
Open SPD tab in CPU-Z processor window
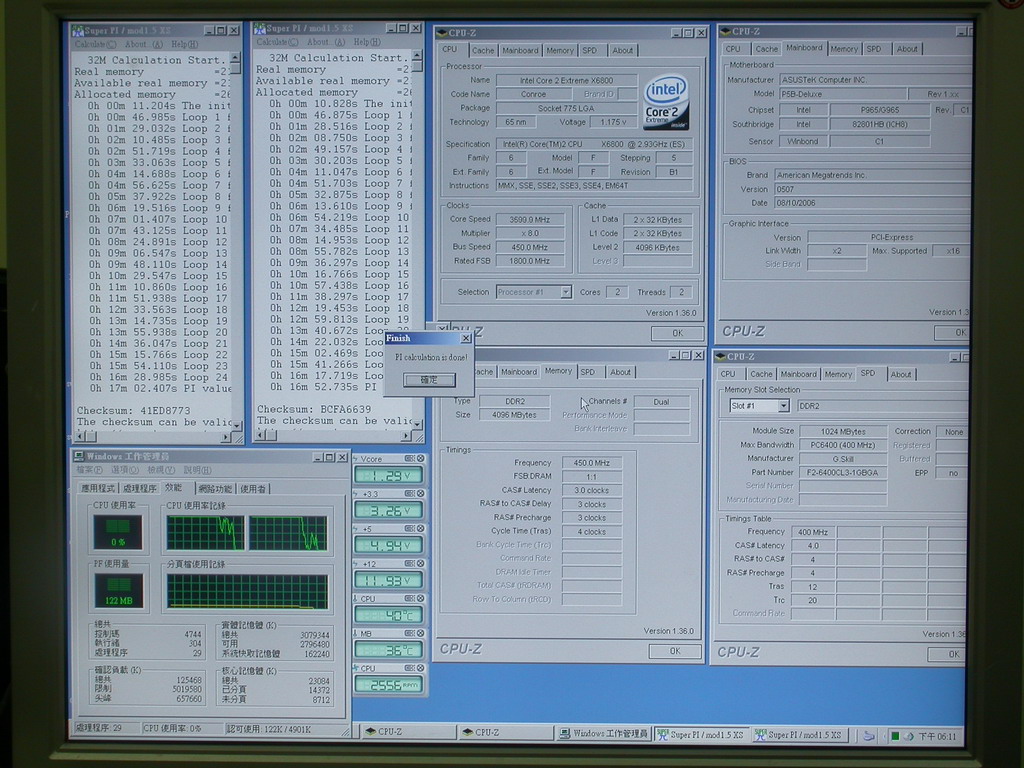point(590,50)
